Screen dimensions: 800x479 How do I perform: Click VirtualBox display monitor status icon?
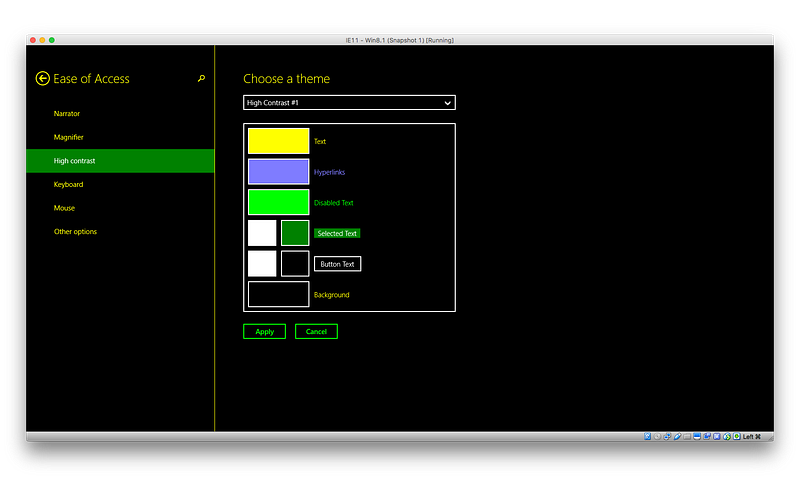(697, 437)
